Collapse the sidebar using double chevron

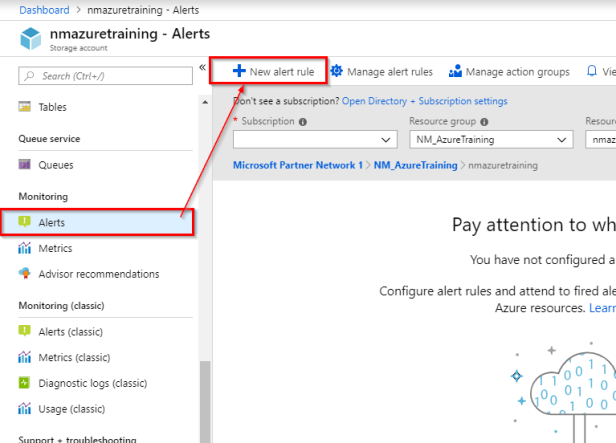[203, 69]
